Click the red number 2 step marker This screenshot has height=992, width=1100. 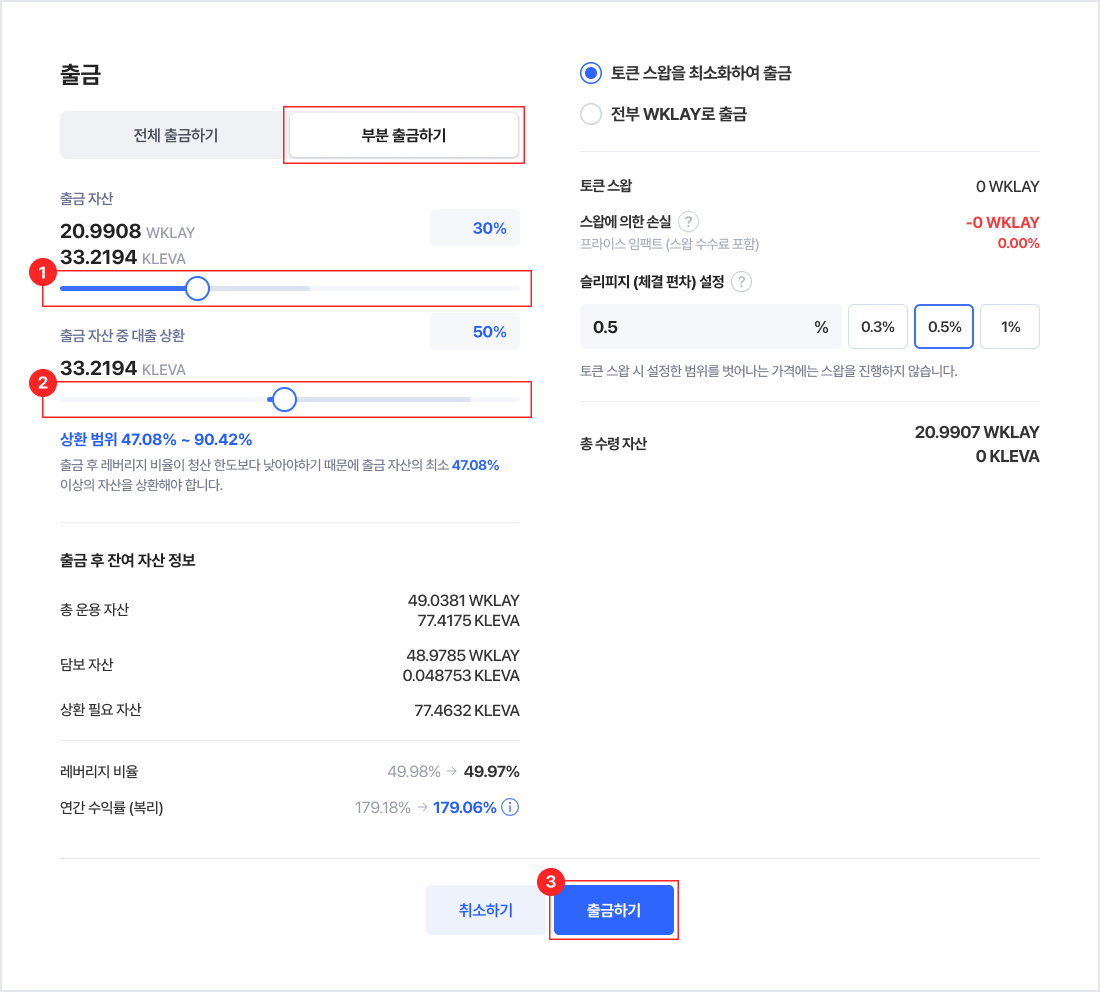(42, 381)
